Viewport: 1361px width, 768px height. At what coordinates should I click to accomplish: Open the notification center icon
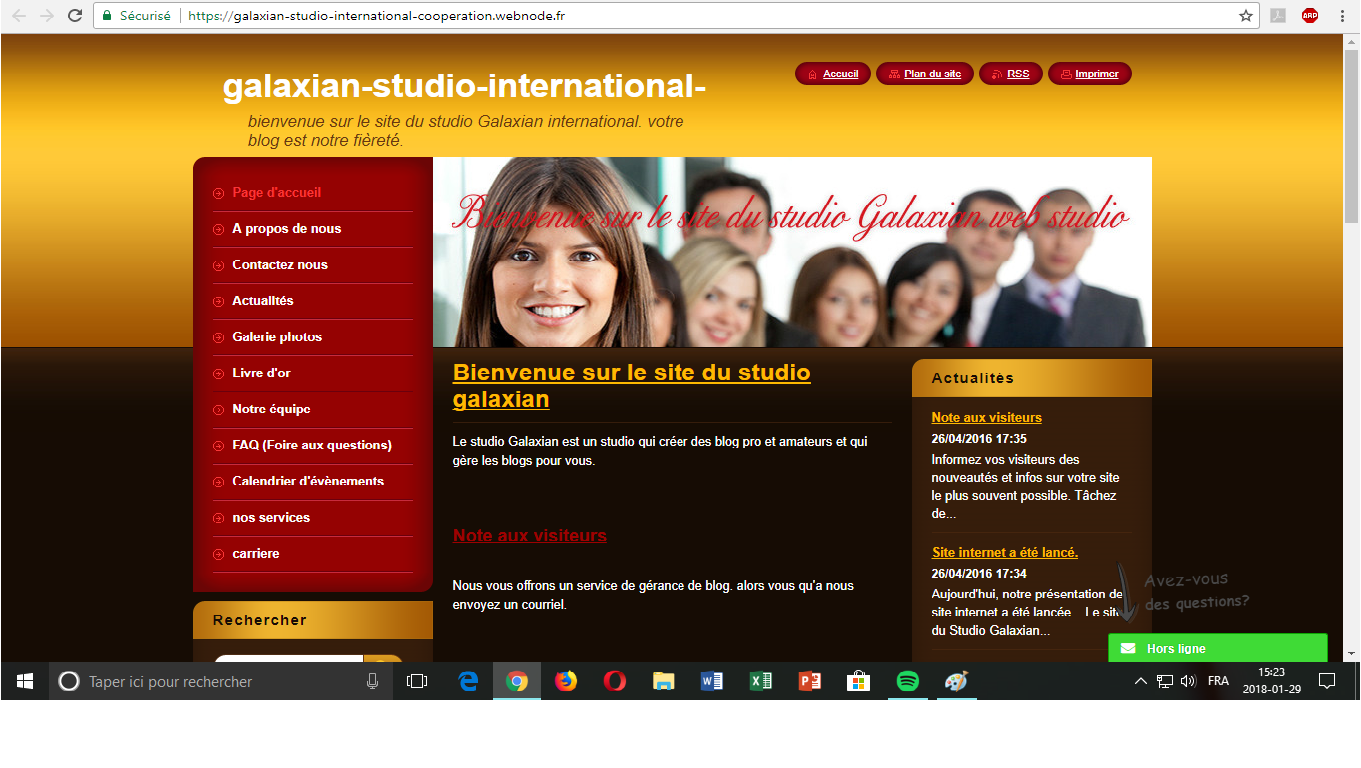coord(1327,681)
